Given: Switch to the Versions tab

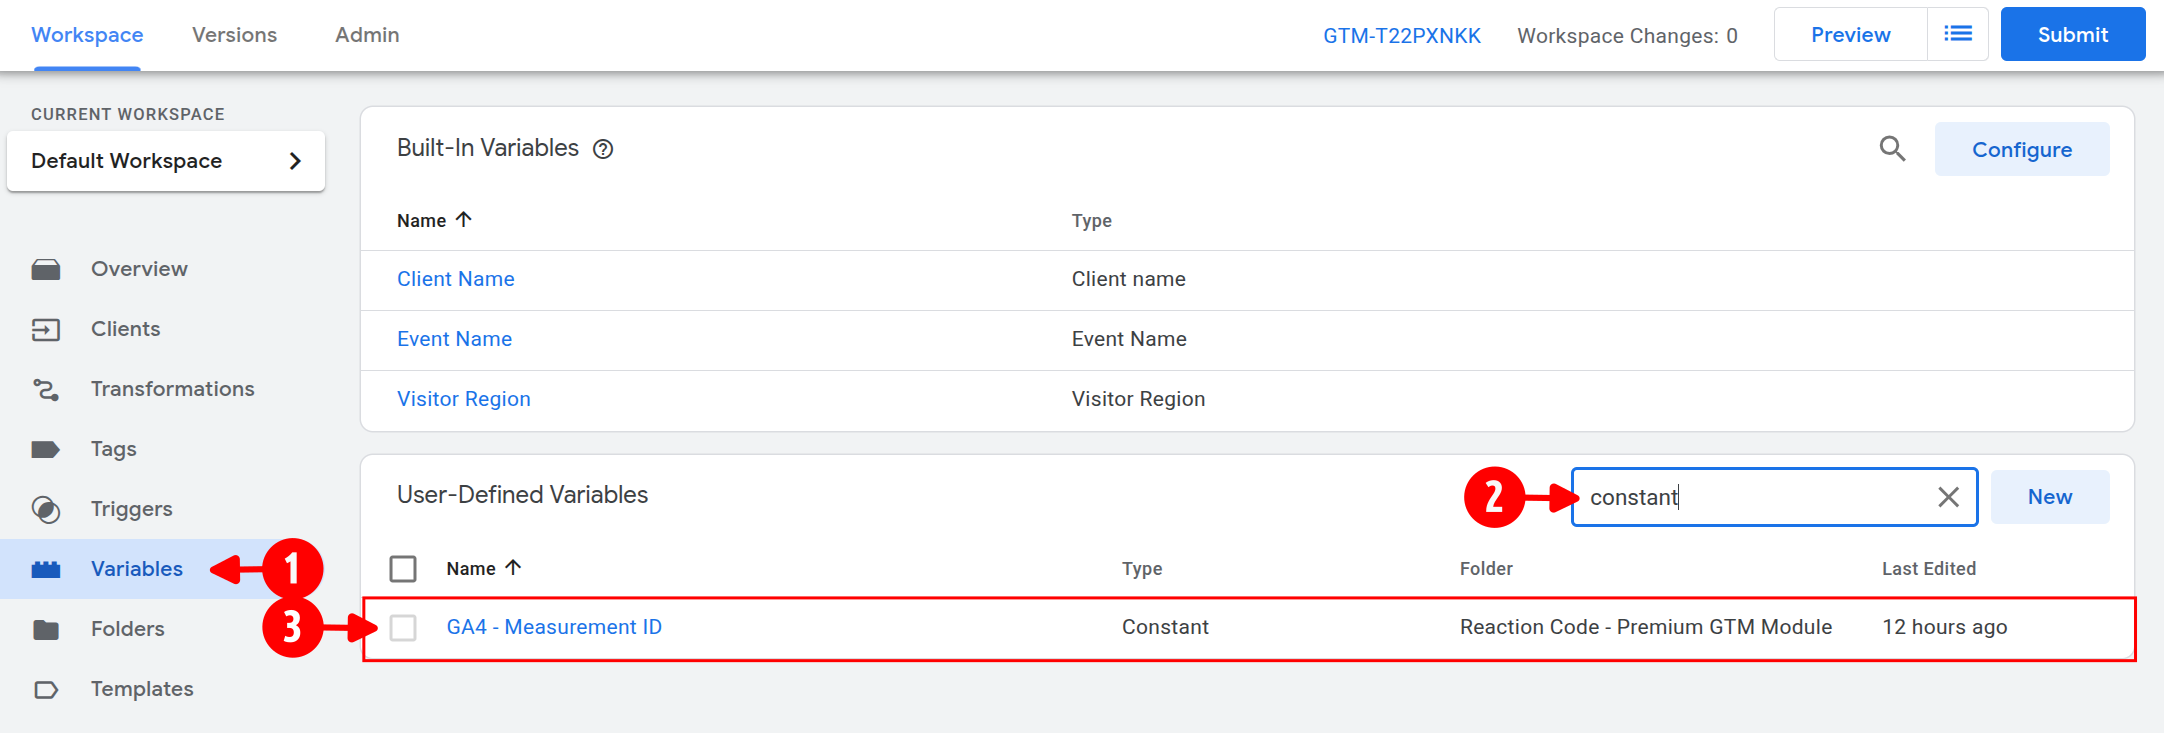Looking at the screenshot, I should 234,35.
